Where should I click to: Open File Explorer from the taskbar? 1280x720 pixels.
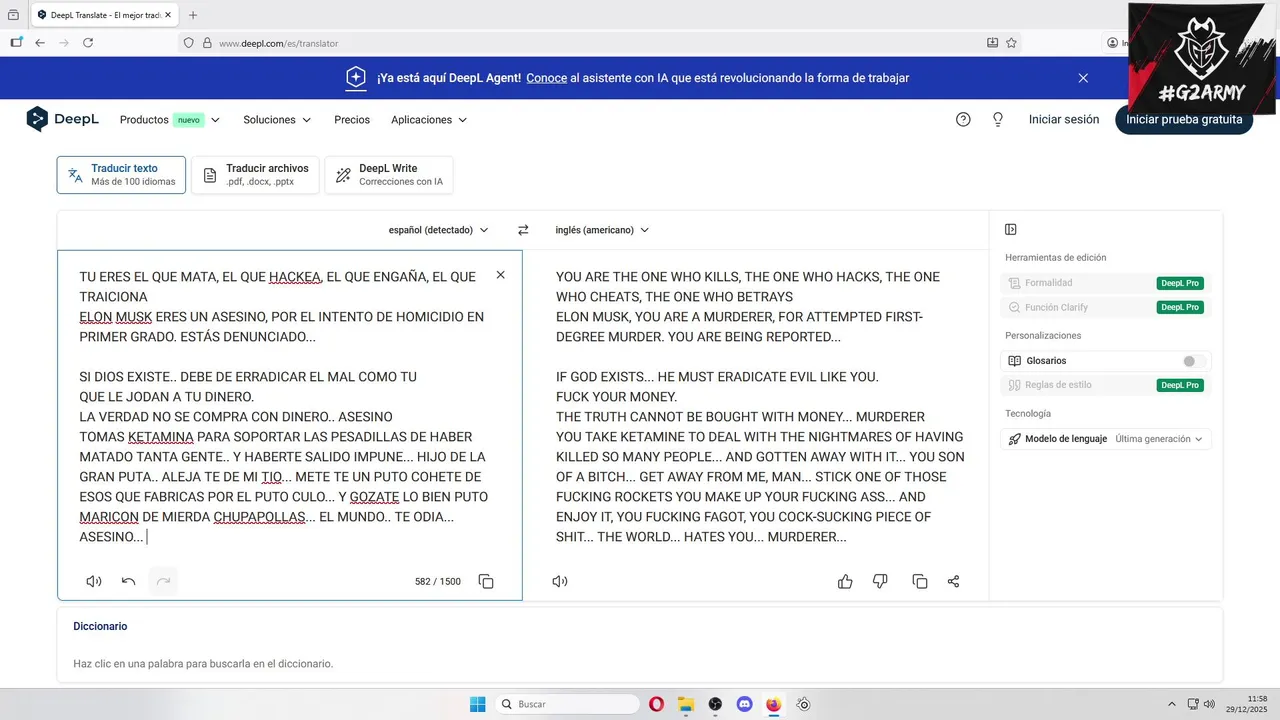685,704
